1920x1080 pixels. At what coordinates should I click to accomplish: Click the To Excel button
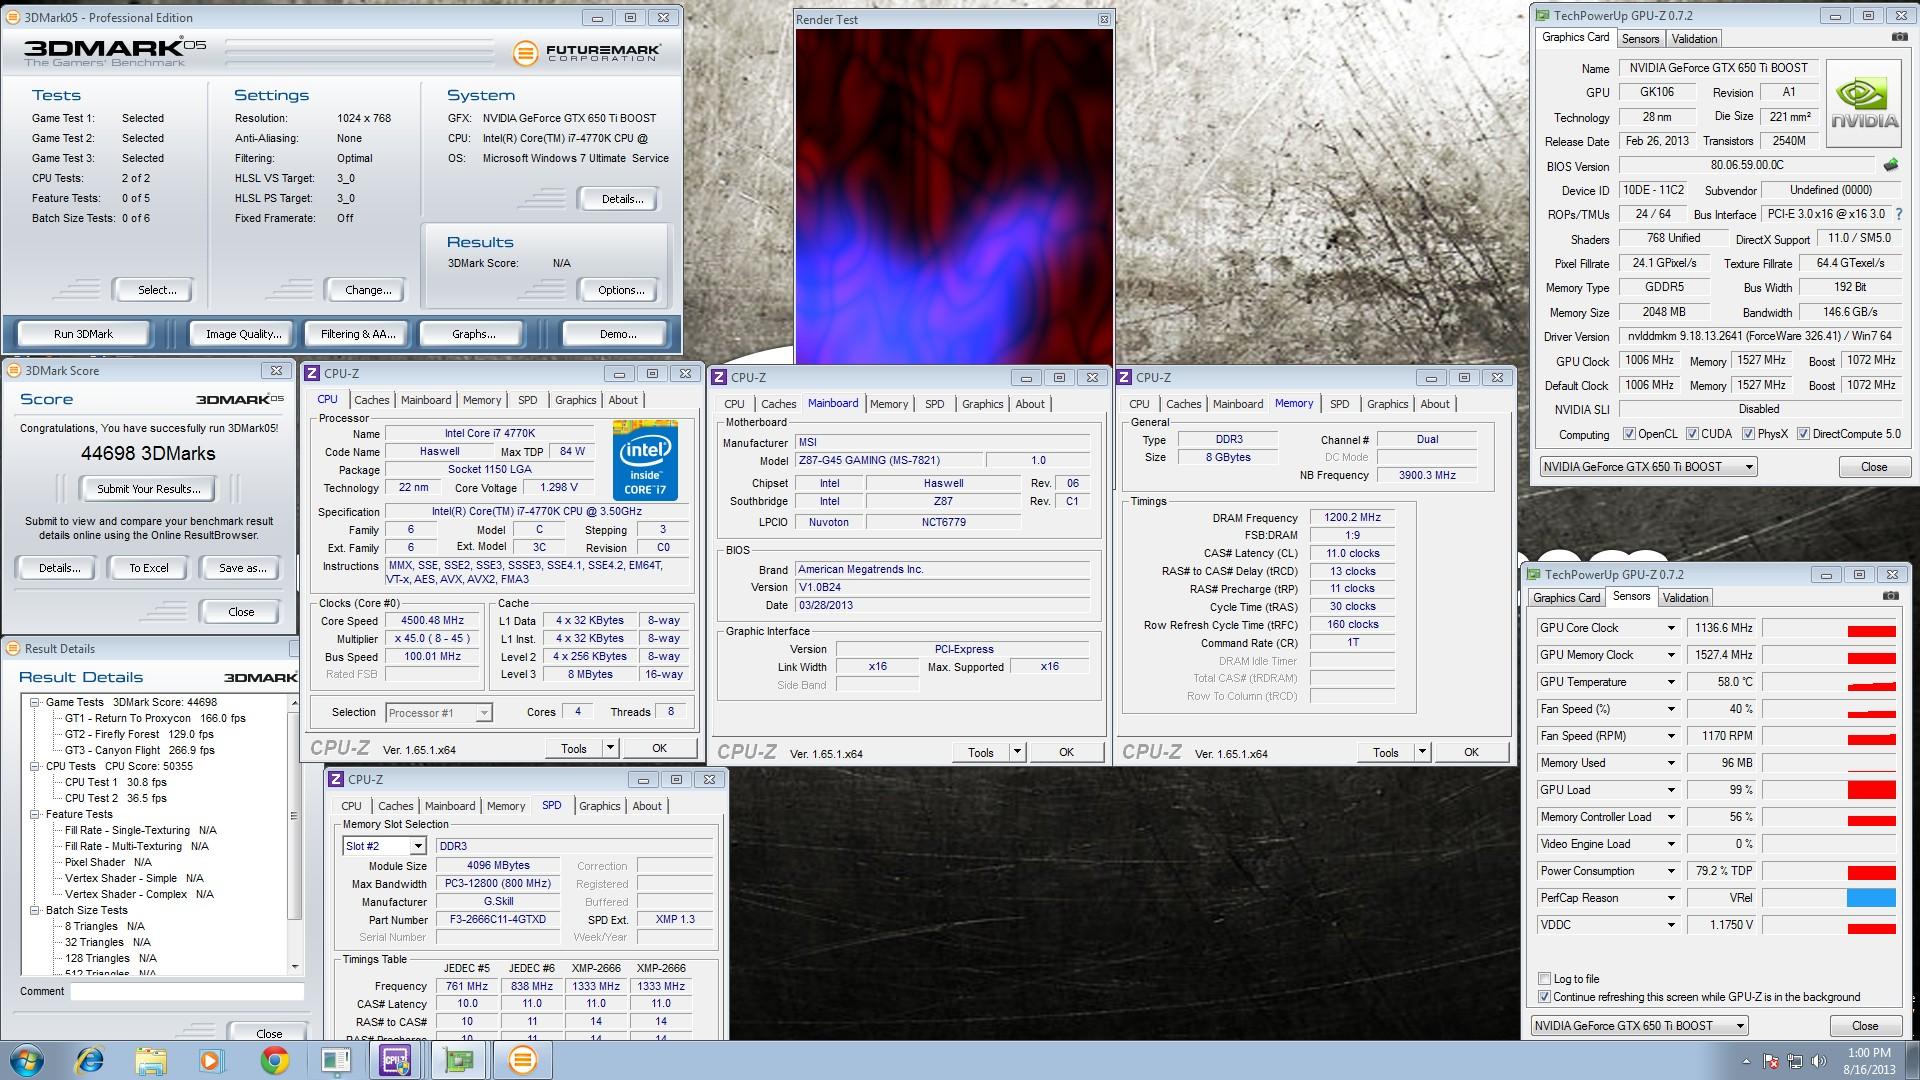click(x=149, y=568)
